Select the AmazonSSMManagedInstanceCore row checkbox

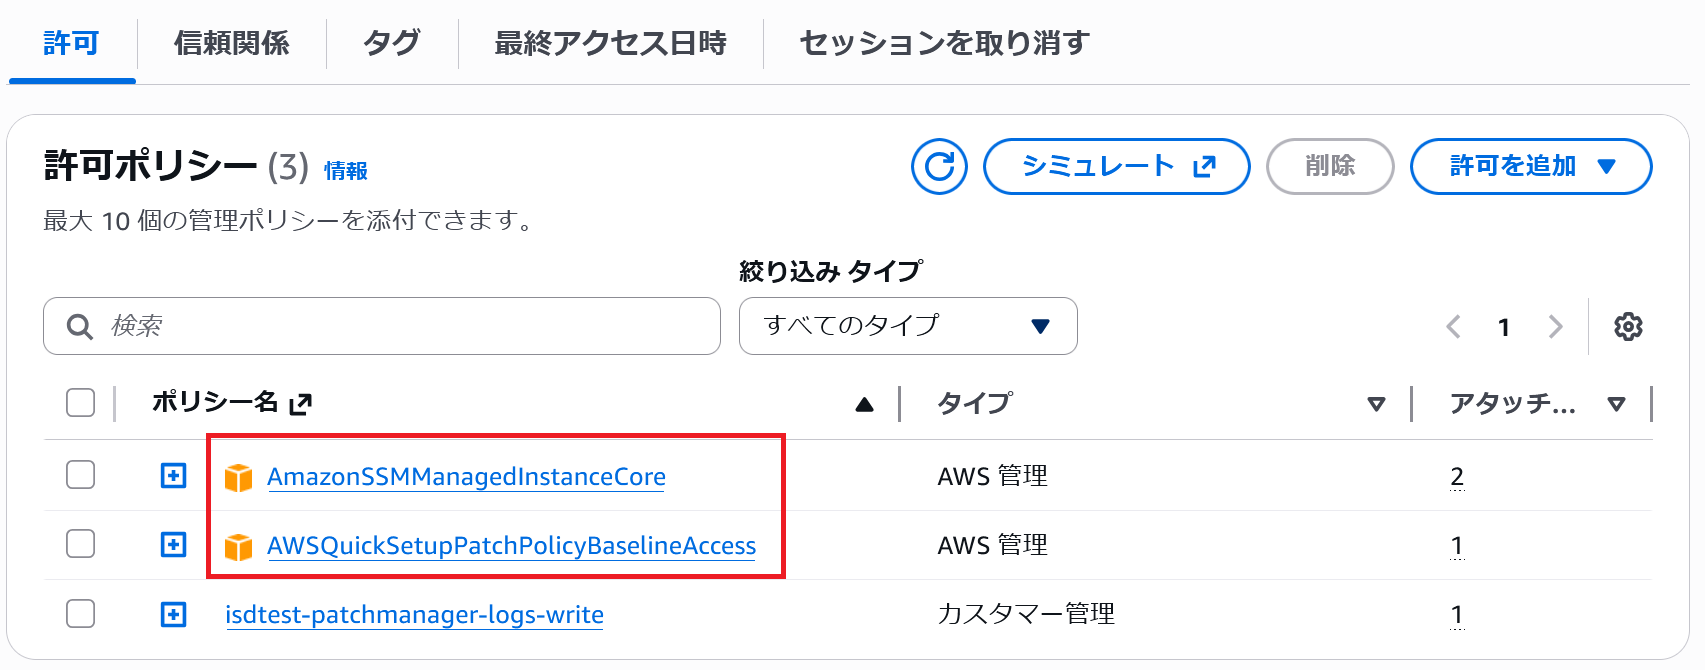[x=80, y=475]
